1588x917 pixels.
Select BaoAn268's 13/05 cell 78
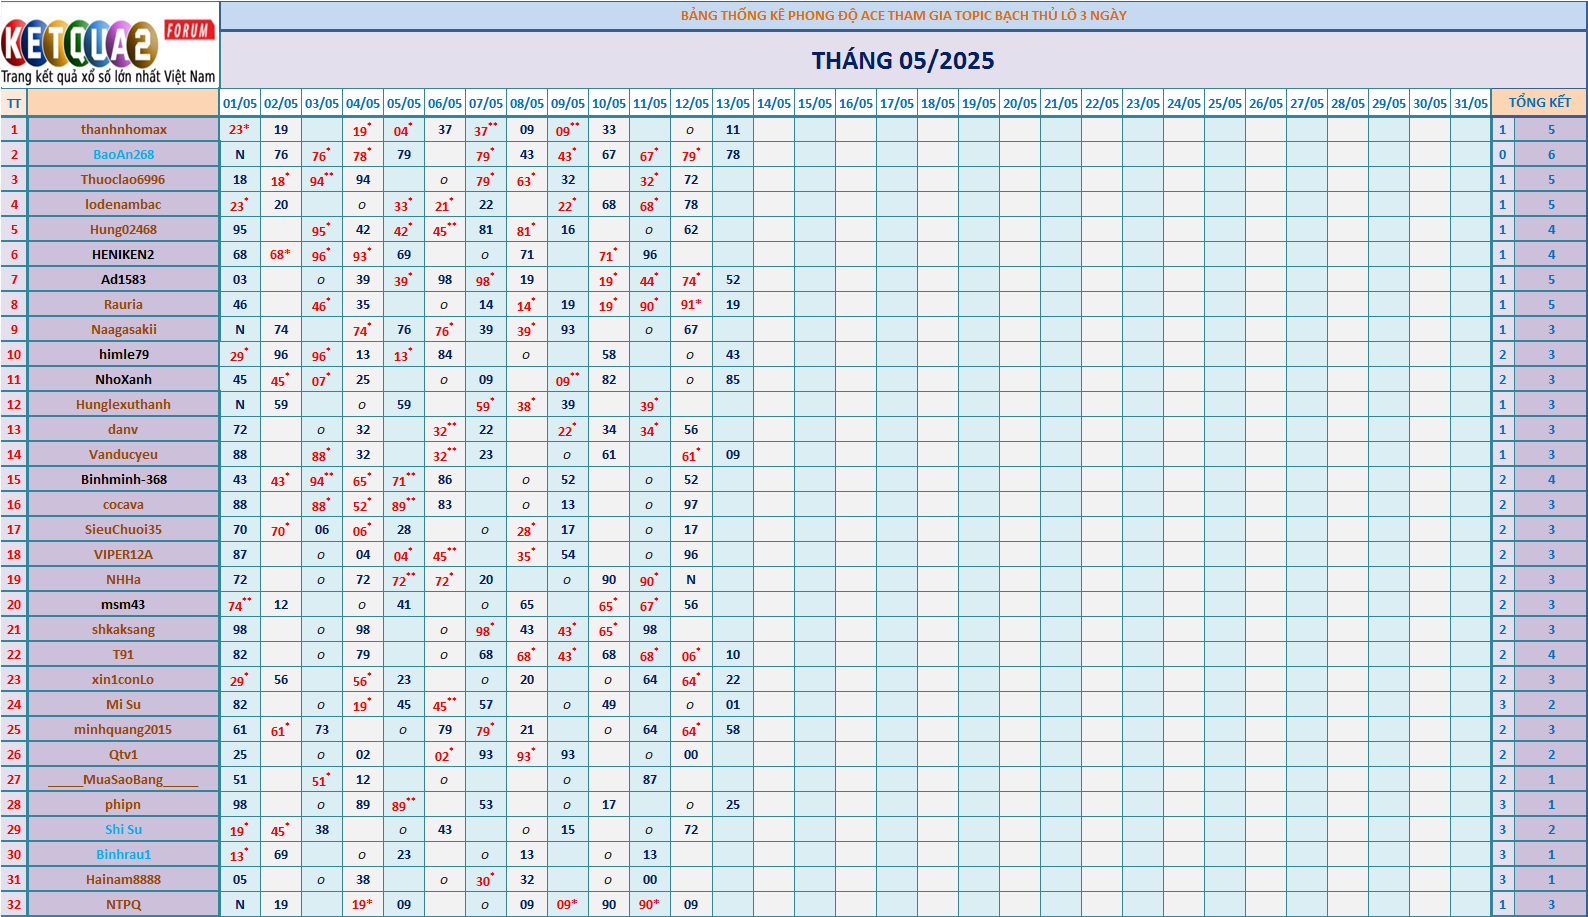point(733,154)
